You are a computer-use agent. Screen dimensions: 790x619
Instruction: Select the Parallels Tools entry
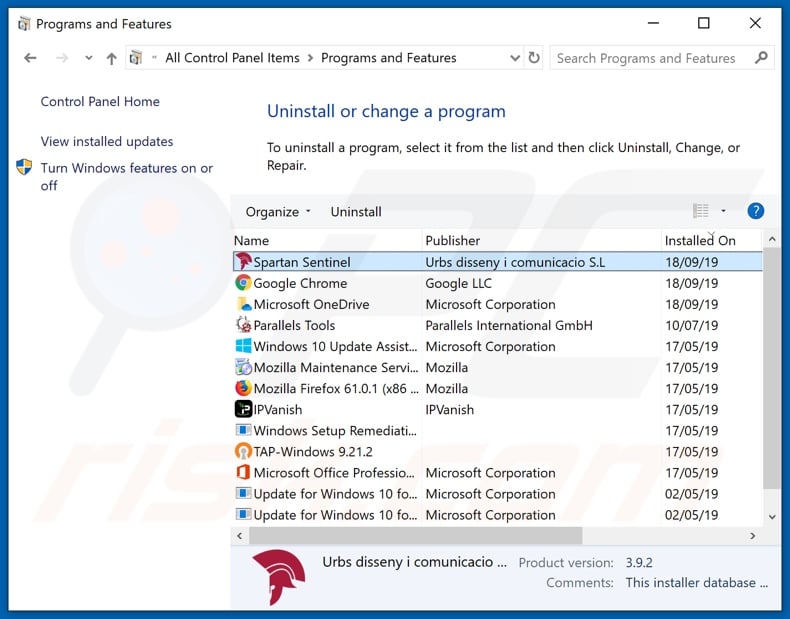(294, 325)
